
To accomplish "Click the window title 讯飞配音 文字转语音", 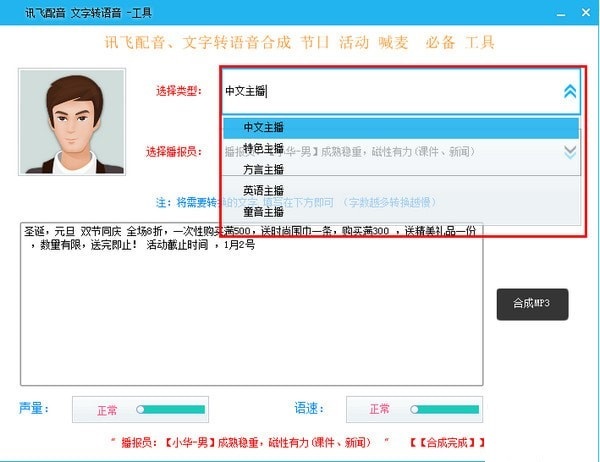I will (x=88, y=13).
